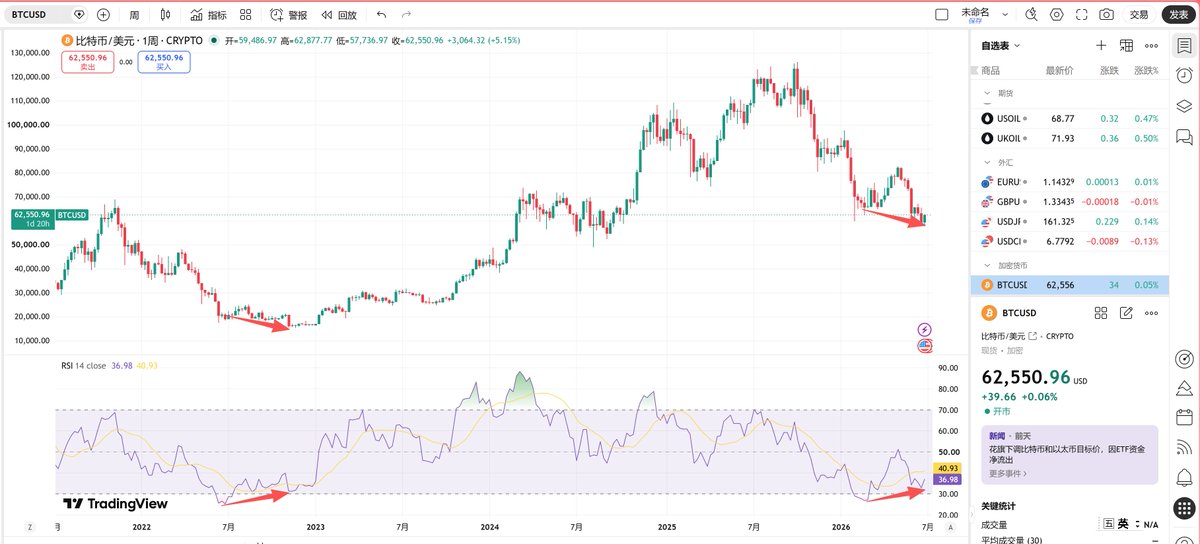Open the 未命名 layout name menu
1200x544 pixels.
pyautogui.click(x=975, y=14)
